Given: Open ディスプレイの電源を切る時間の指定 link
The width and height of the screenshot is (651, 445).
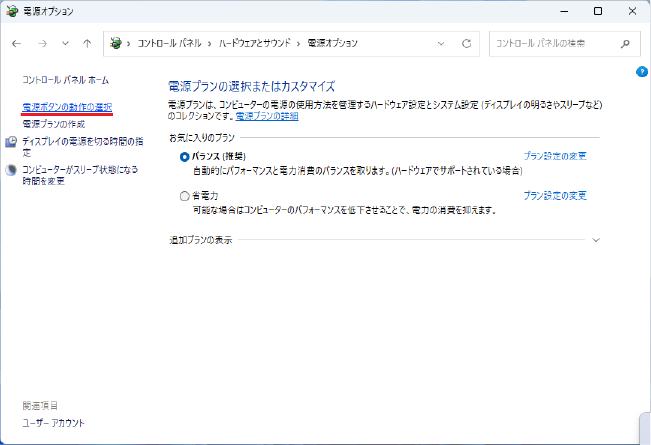Looking at the screenshot, I should tap(83, 147).
